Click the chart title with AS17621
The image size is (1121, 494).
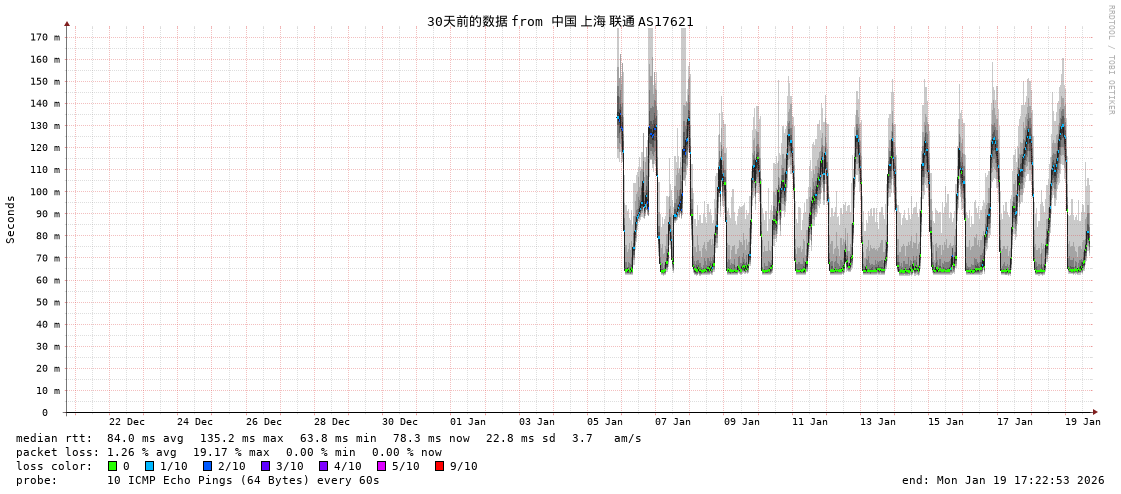(x=560, y=21)
